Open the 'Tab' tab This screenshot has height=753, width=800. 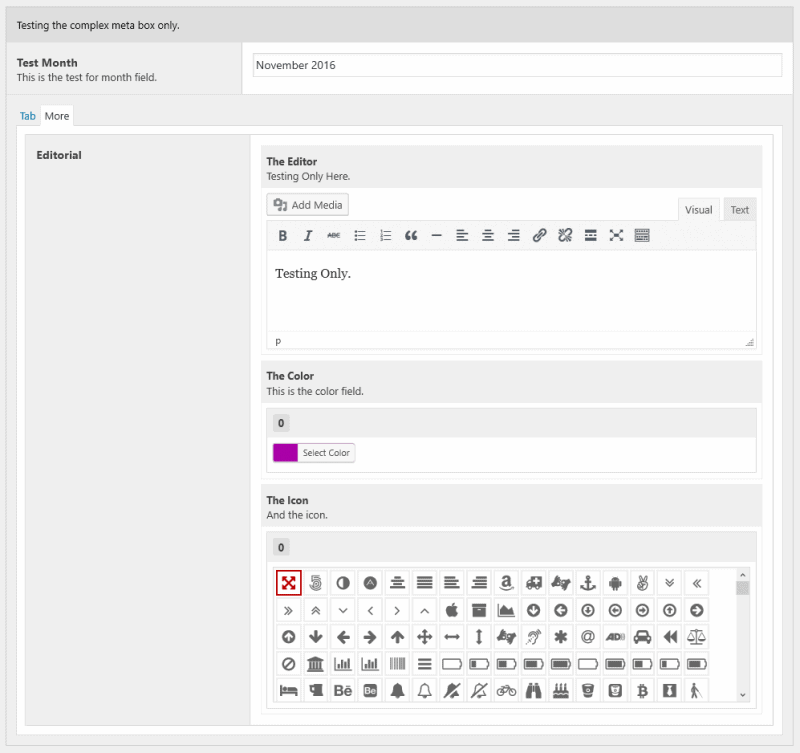click(28, 116)
